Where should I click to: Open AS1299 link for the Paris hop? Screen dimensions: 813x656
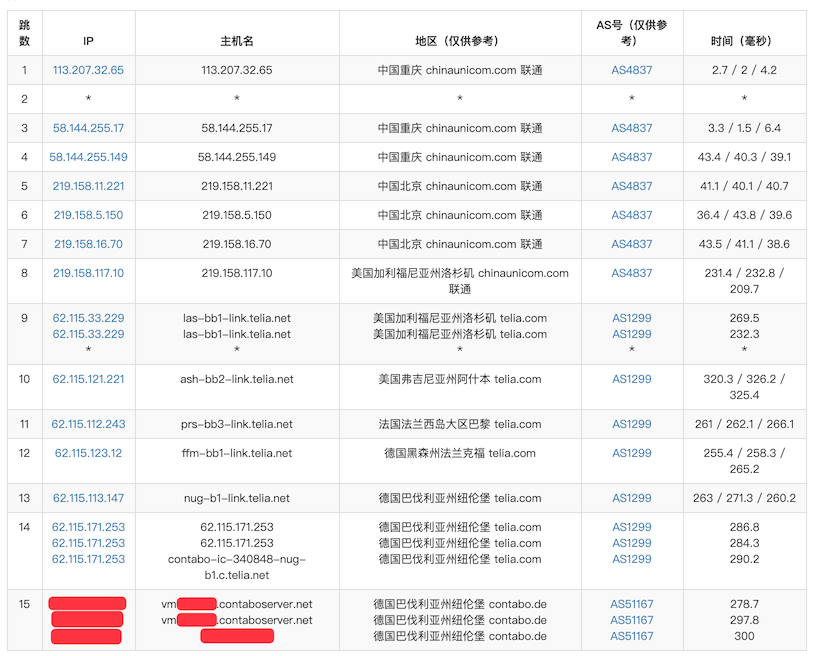631,424
